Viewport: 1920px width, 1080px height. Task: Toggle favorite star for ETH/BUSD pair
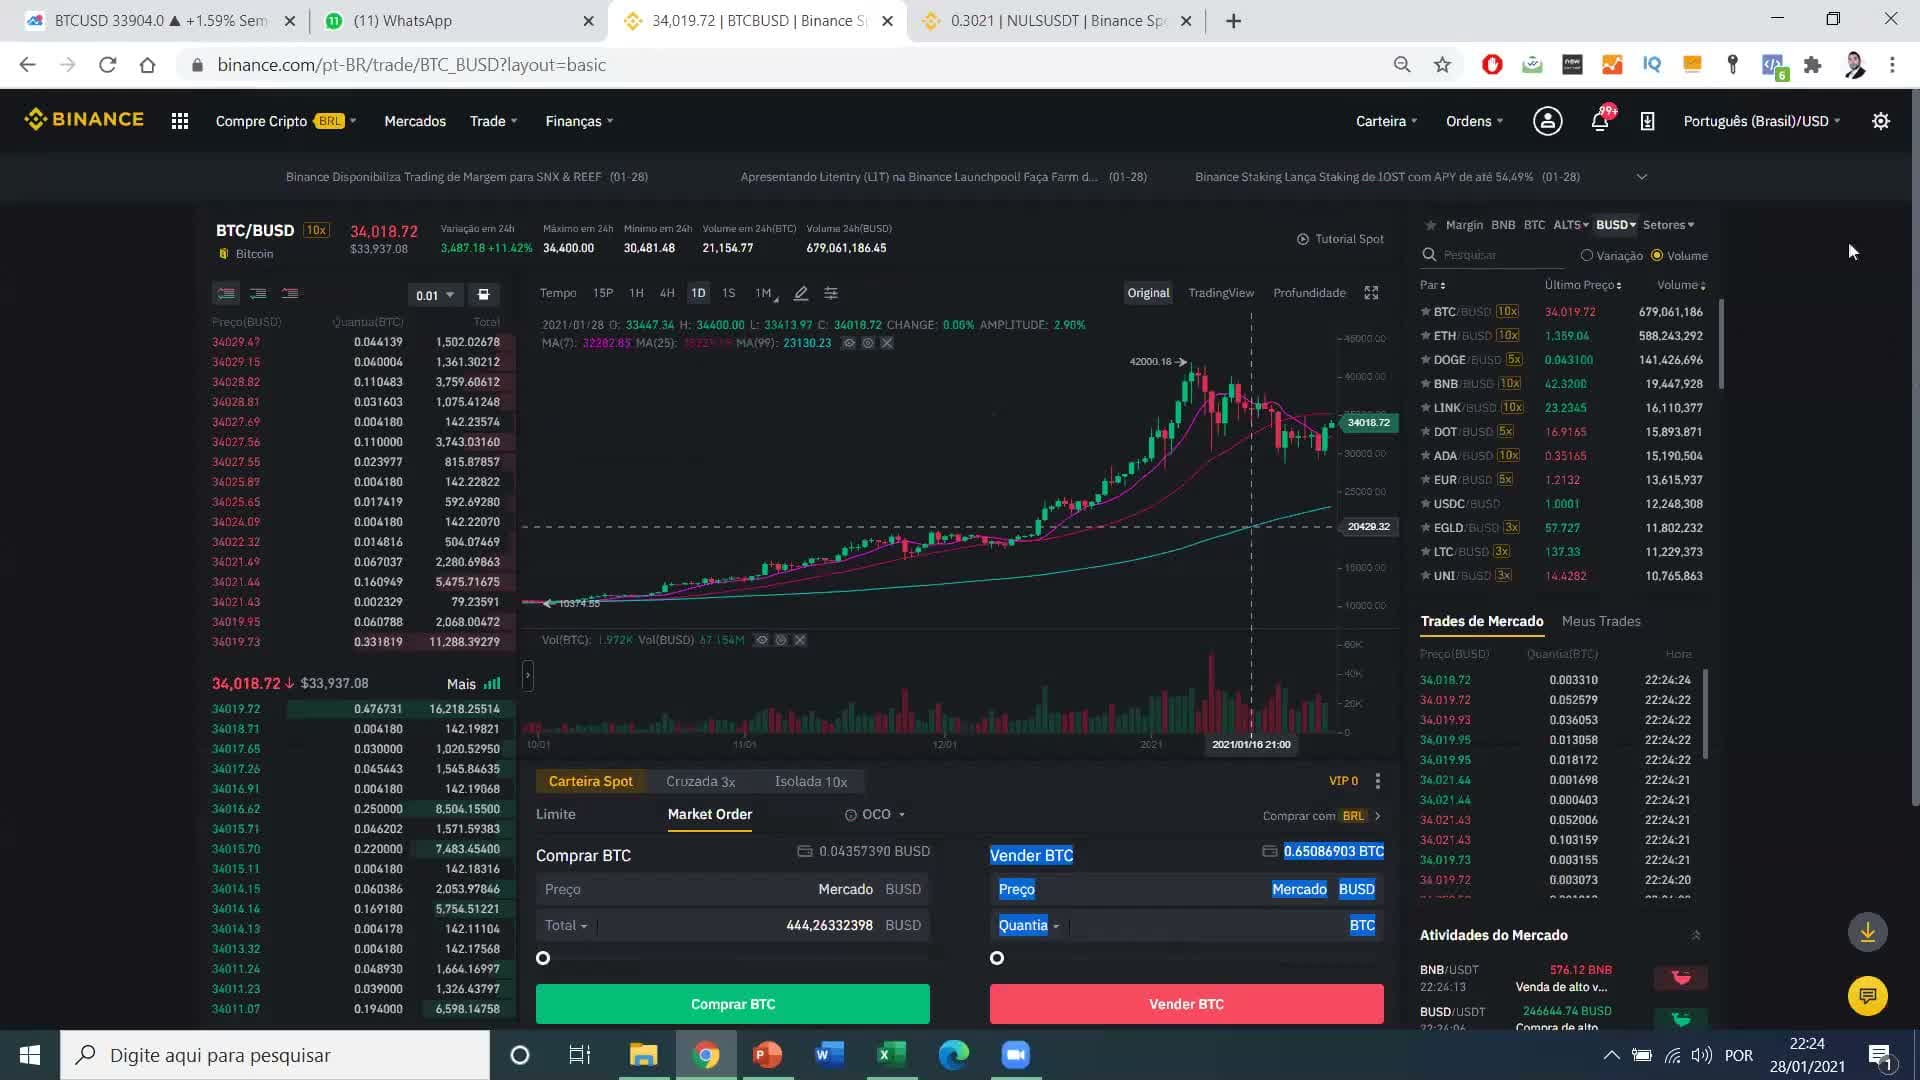click(x=1425, y=336)
